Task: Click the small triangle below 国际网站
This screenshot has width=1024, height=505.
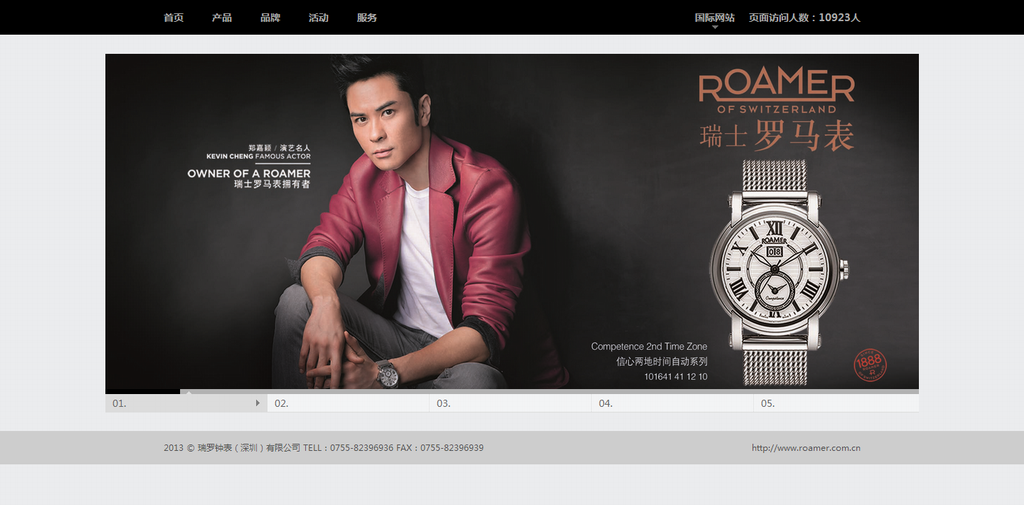Action: pyautogui.click(x=715, y=27)
